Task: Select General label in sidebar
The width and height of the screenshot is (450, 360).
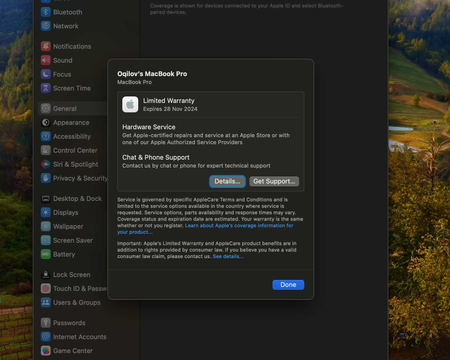Action: pyautogui.click(x=65, y=109)
